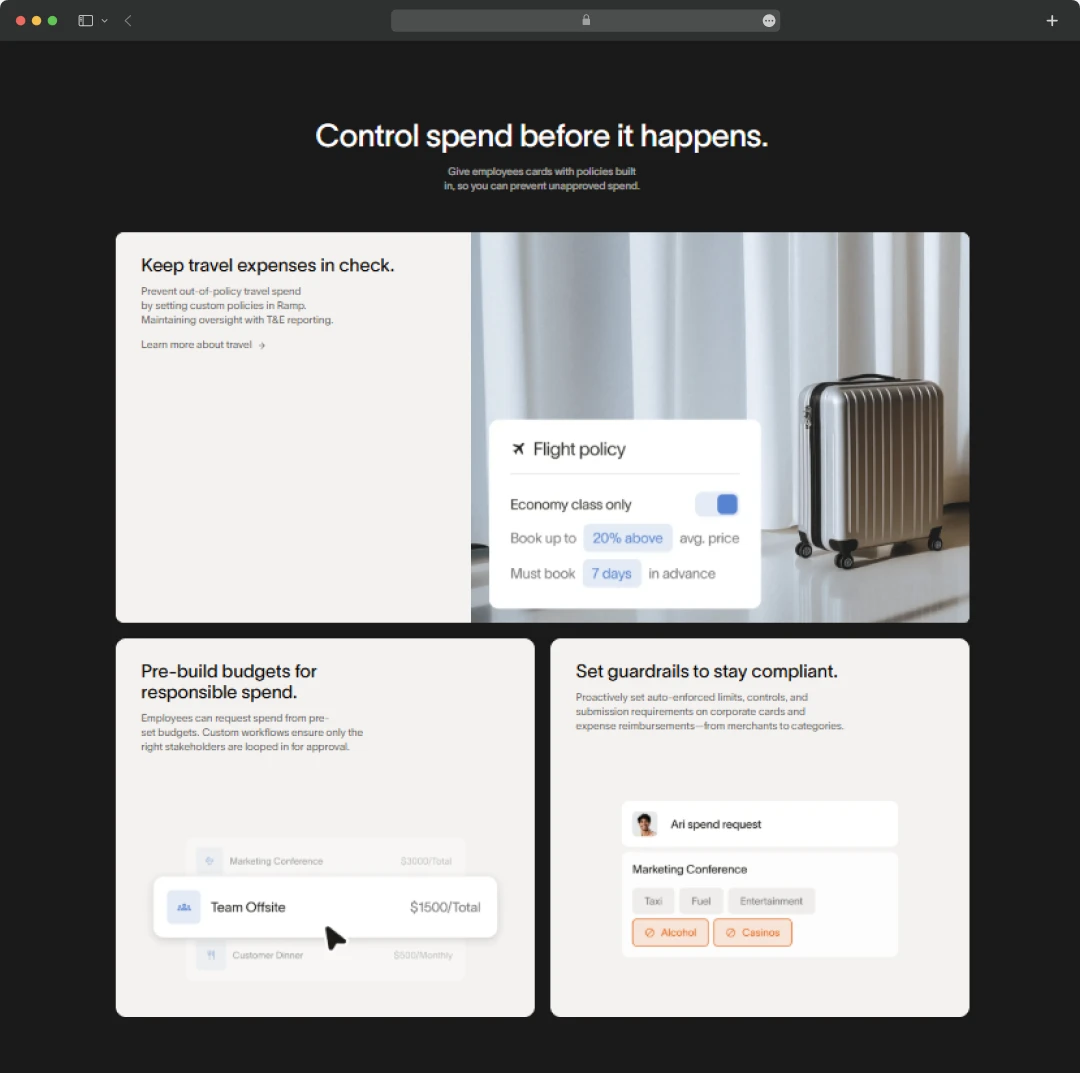The height and width of the screenshot is (1073, 1080).
Task: Click the prohibited icon on Casinos chip
Action: coord(730,933)
